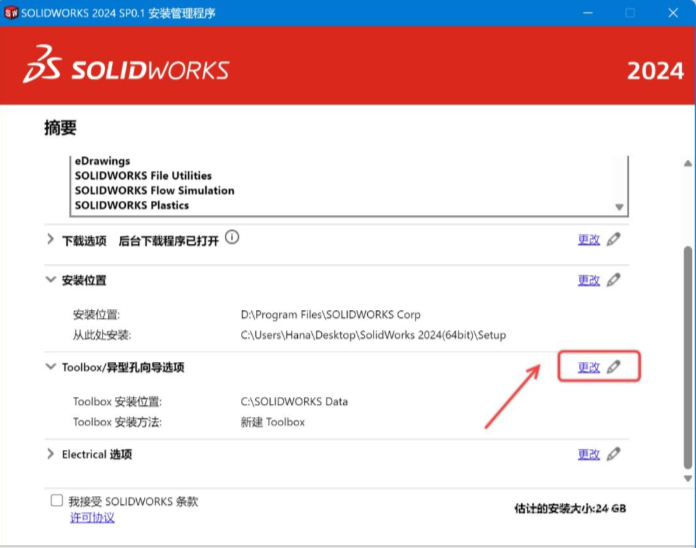696x548 pixels.
Task: Click the pencil icon beside 安装位置
Action: [x=613, y=280]
